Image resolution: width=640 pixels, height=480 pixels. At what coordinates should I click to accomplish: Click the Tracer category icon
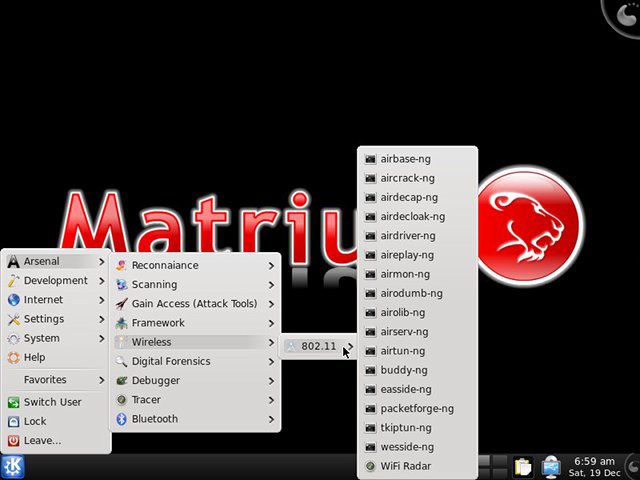[121, 400]
